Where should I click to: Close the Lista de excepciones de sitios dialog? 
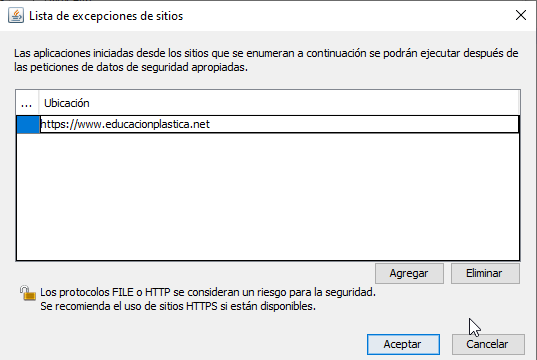521,15
